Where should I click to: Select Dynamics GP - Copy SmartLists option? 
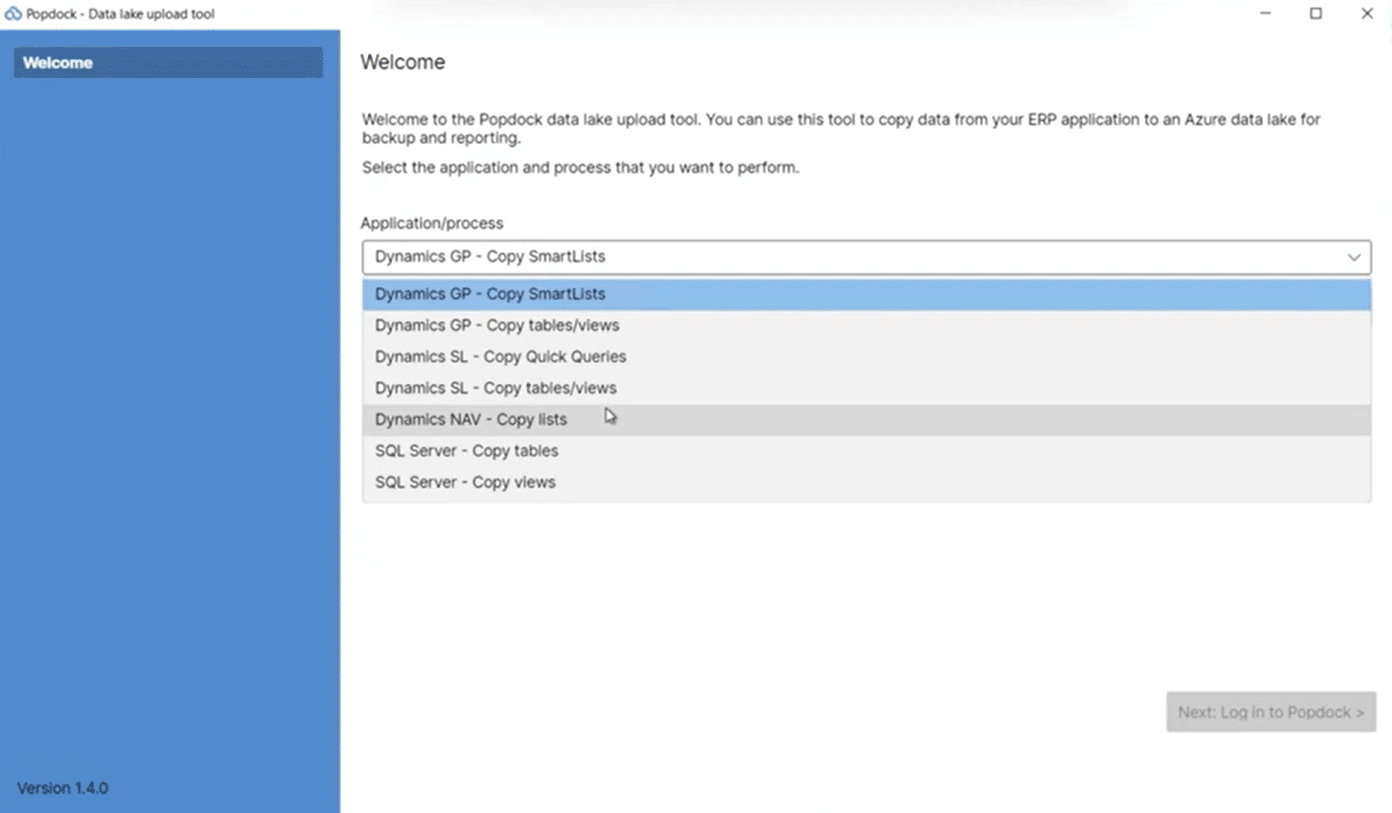[x=490, y=294]
